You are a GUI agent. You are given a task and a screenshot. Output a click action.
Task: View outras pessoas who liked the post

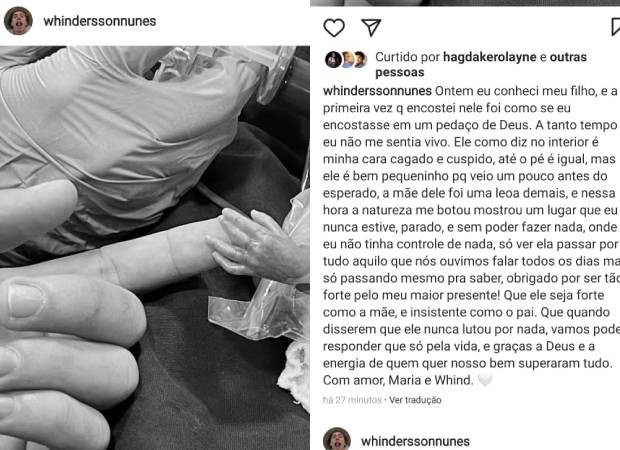tap(481, 64)
